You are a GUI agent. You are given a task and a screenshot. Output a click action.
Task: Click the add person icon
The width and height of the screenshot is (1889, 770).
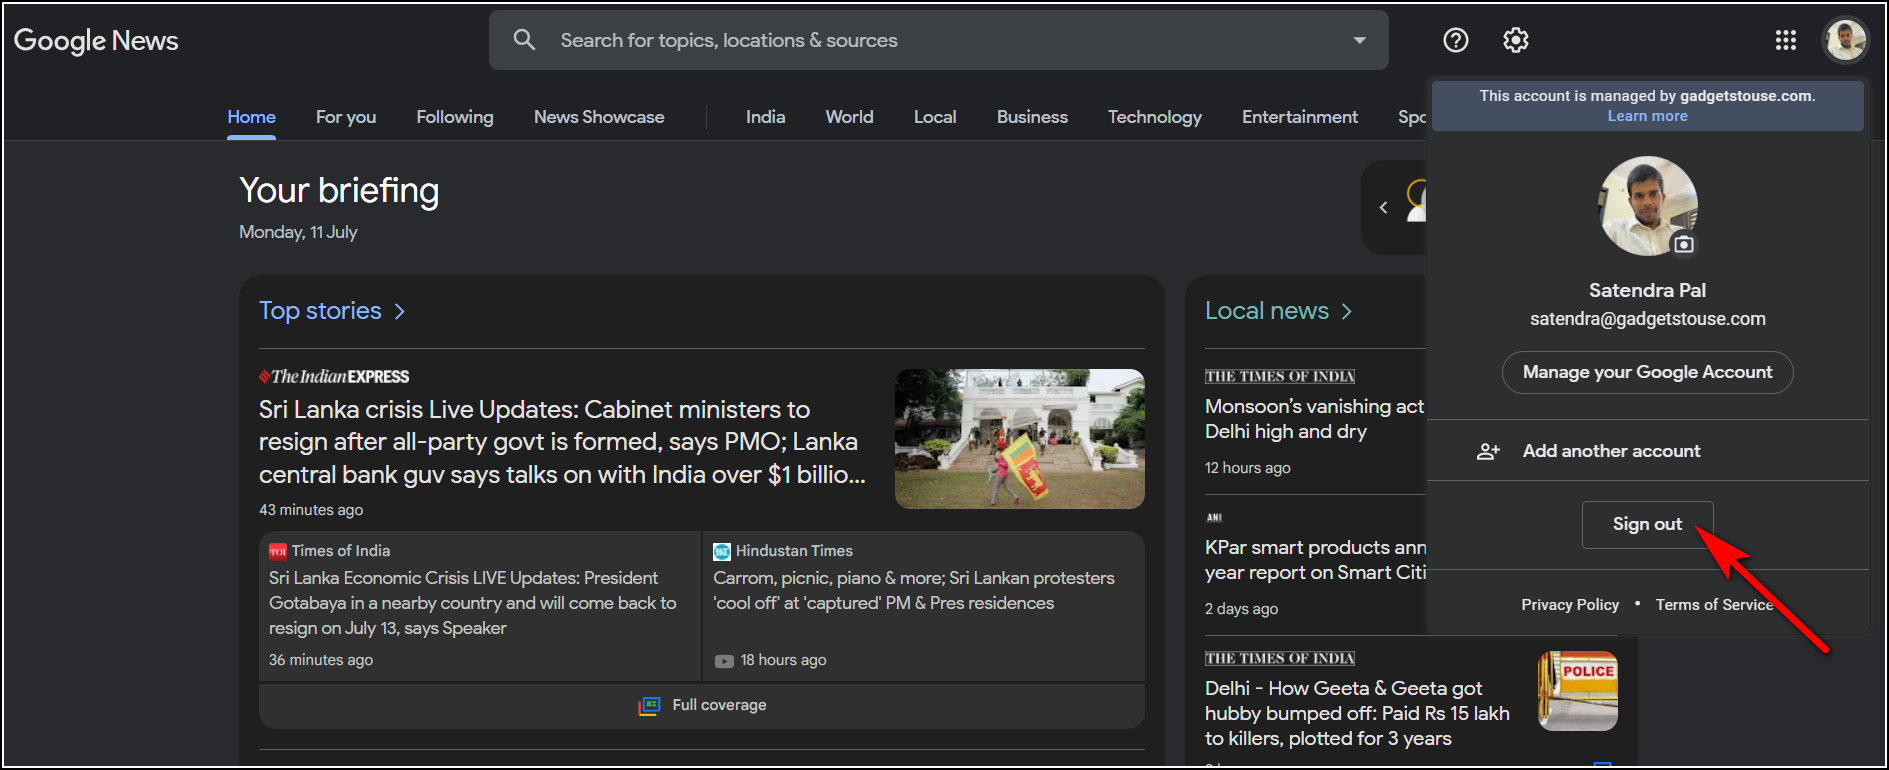coord(1488,451)
